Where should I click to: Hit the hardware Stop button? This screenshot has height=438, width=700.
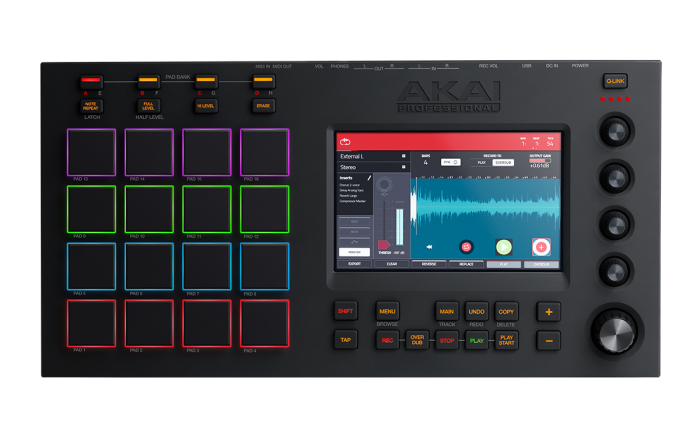(x=447, y=340)
